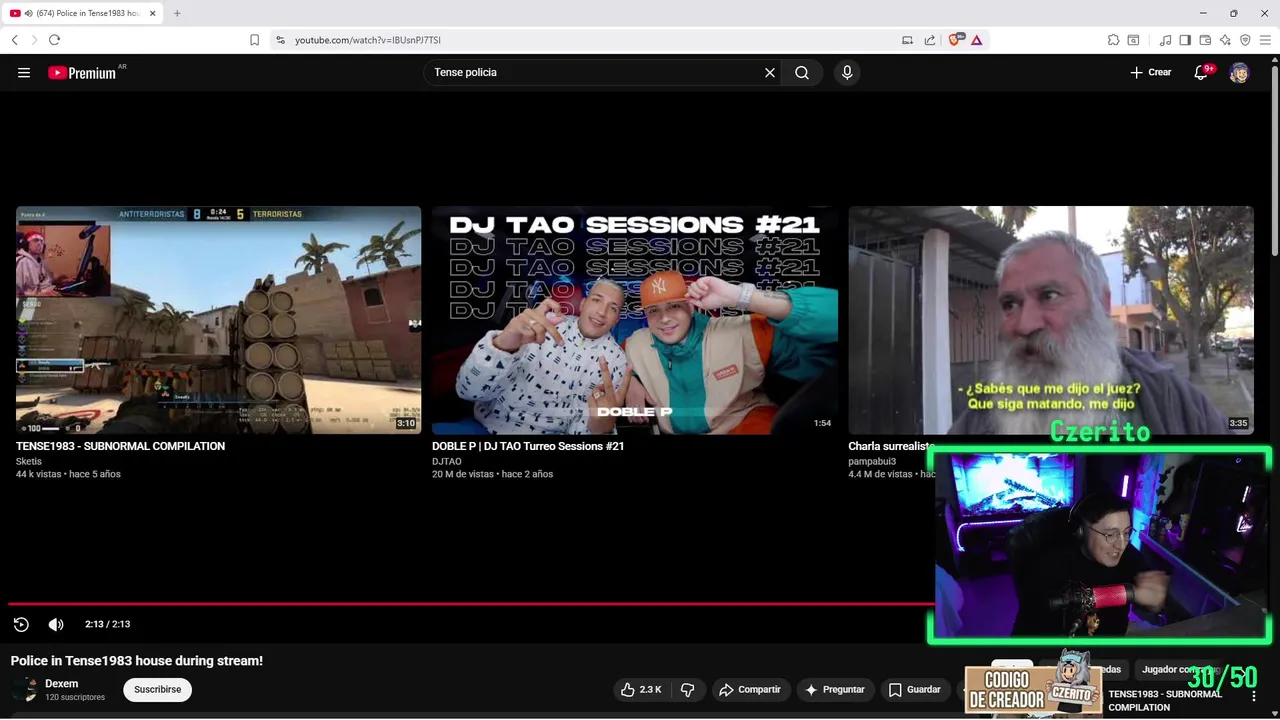Click the tab audio speaker indicator
Screen dimensions: 1280x720
coord(28,13)
